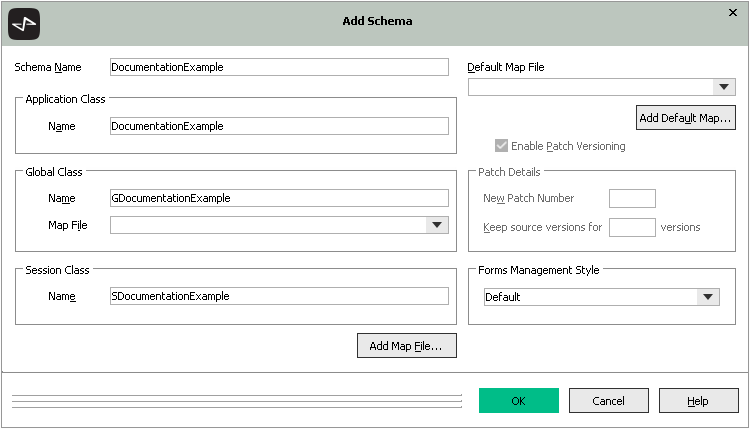Click the Keep source versions count field
This screenshot has width=750, height=429.
tap(632, 227)
